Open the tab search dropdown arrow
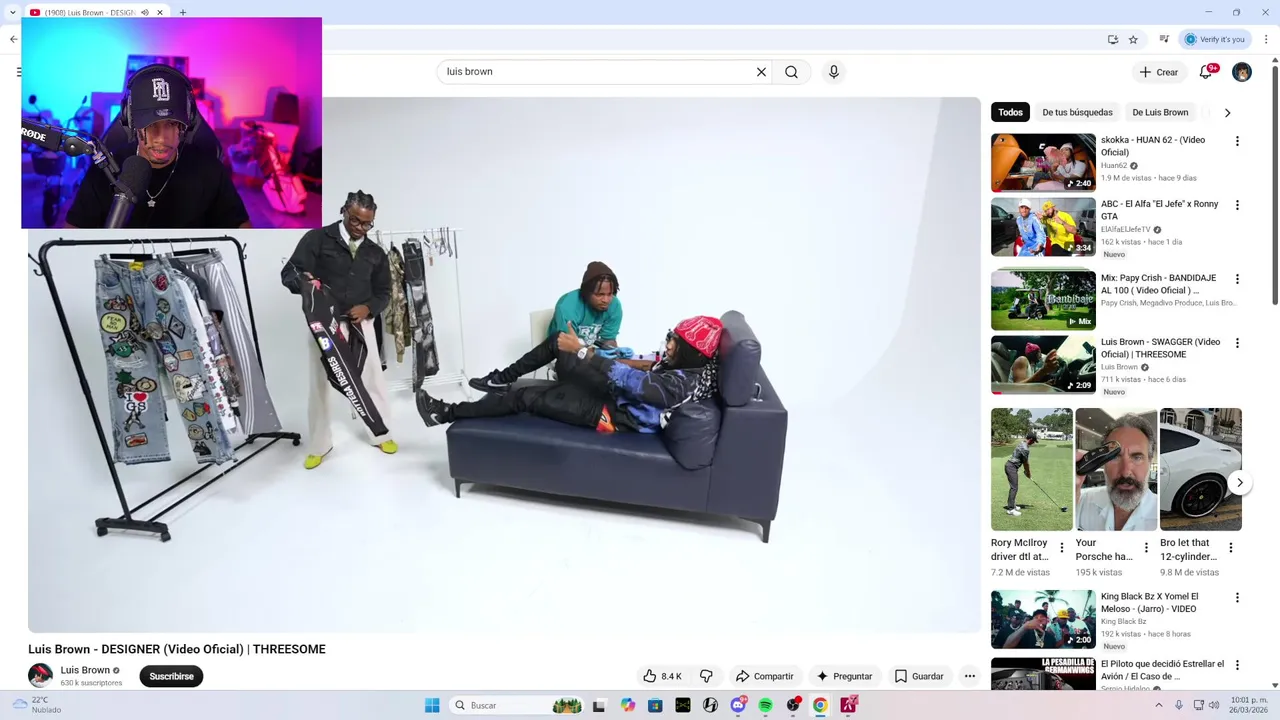 (x=14, y=13)
